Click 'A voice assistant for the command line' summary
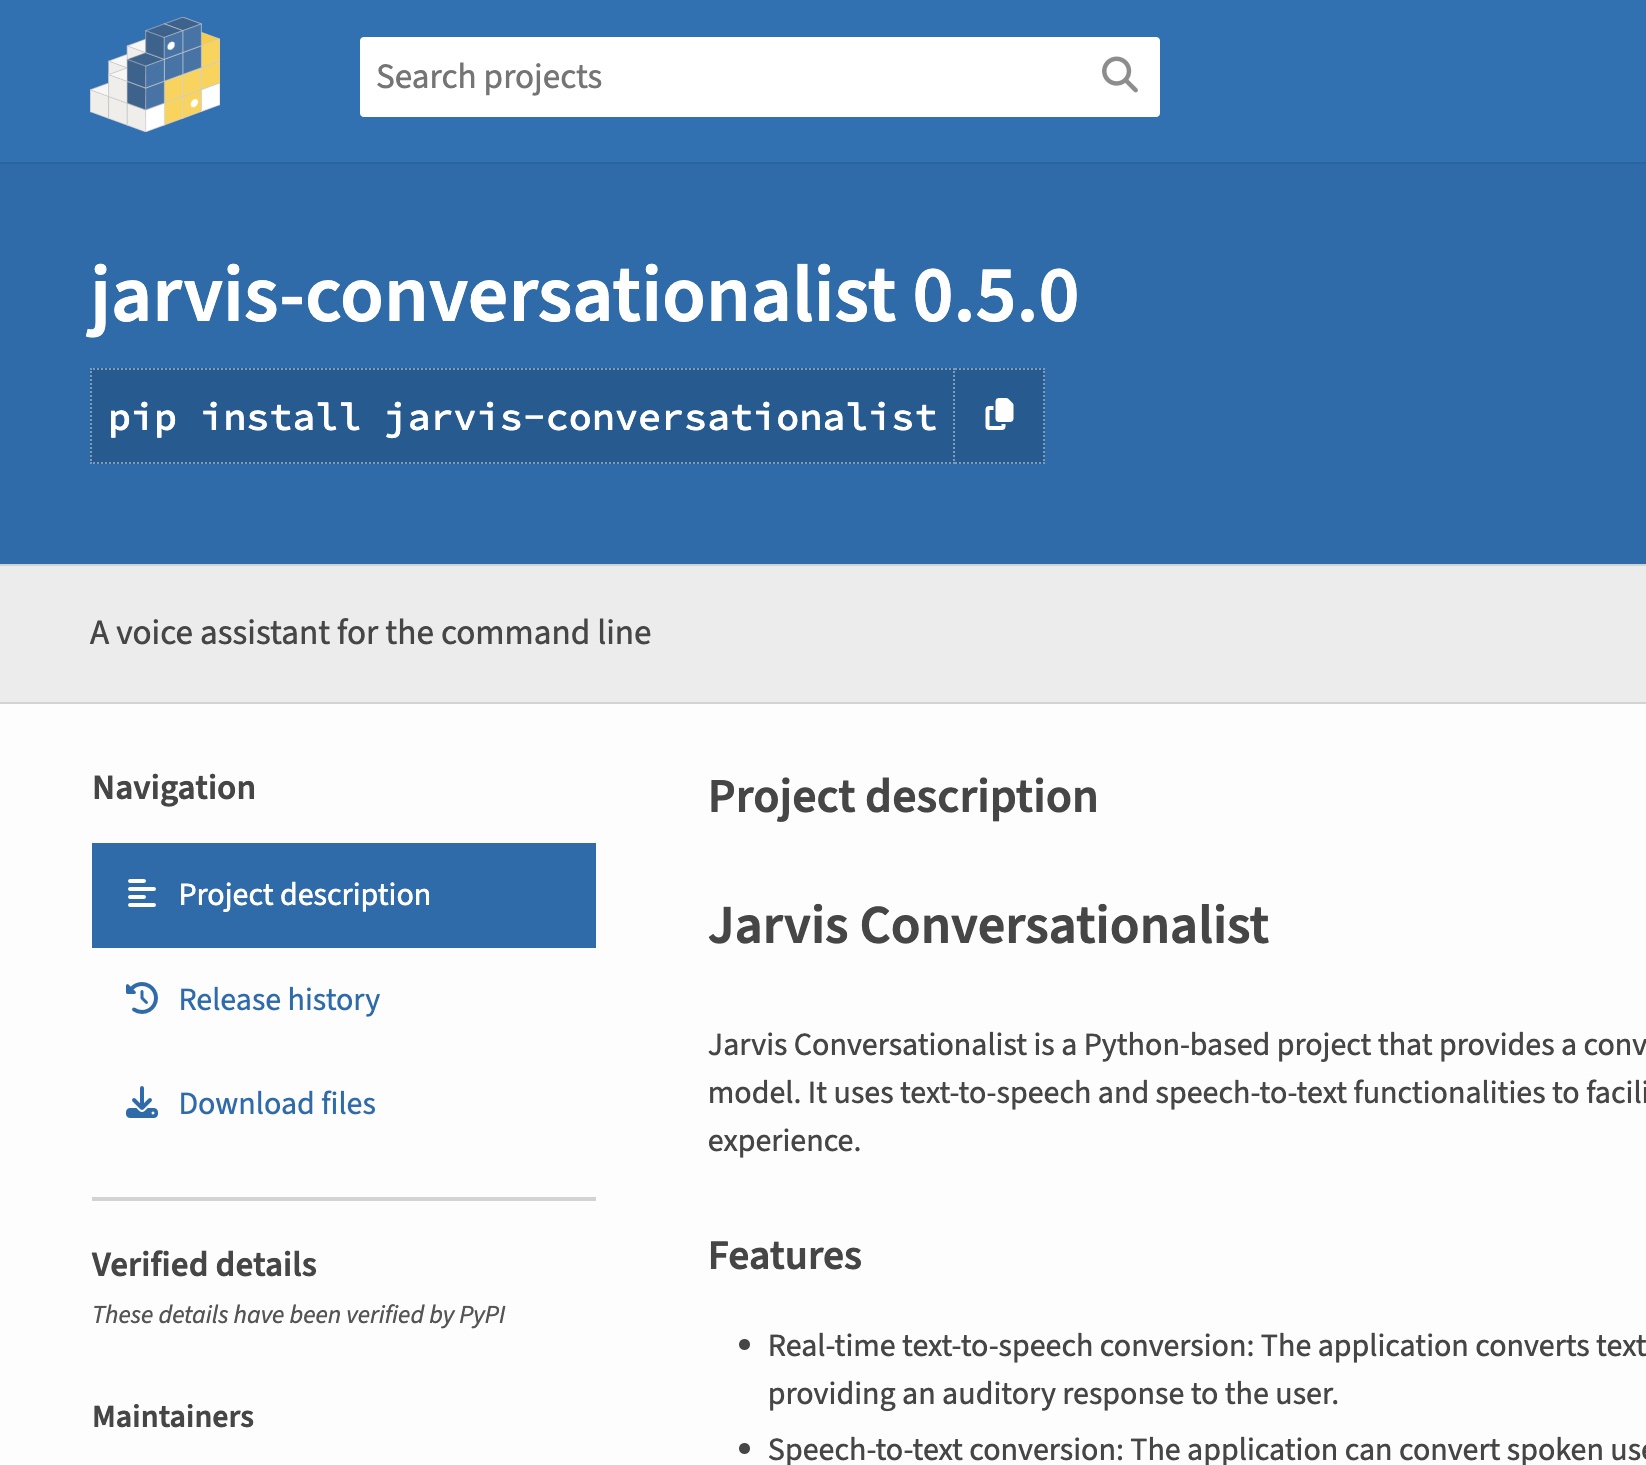Screen dimensions: 1646x1465 (370, 633)
